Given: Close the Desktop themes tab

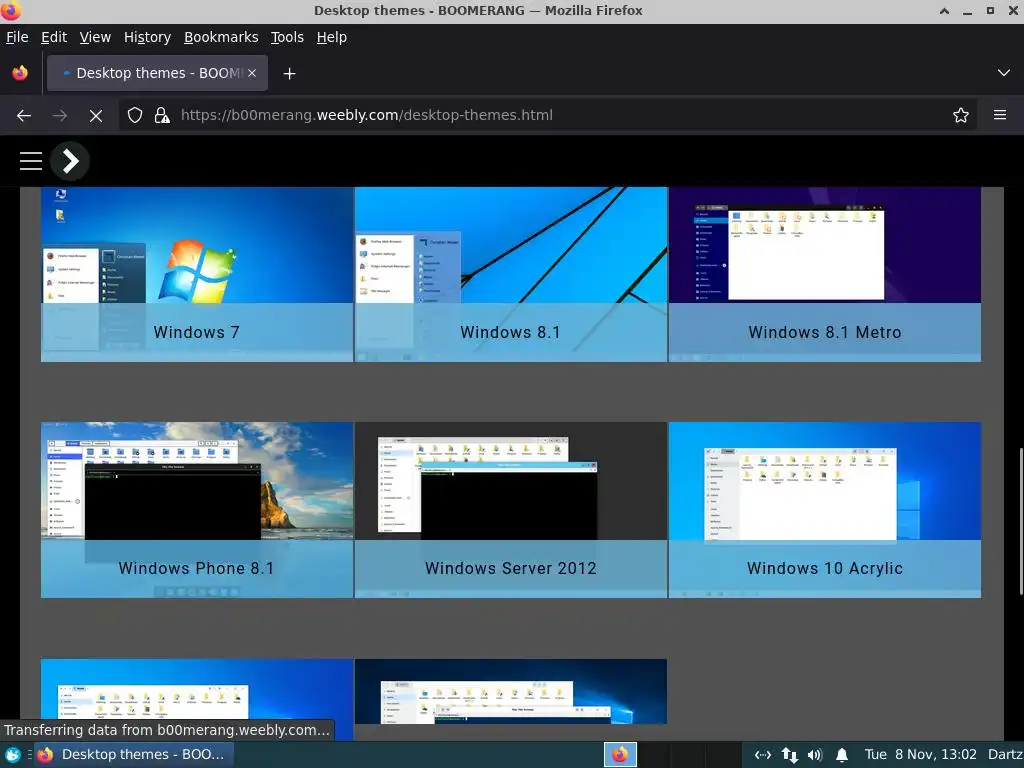Looking at the screenshot, I should [x=252, y=73].
